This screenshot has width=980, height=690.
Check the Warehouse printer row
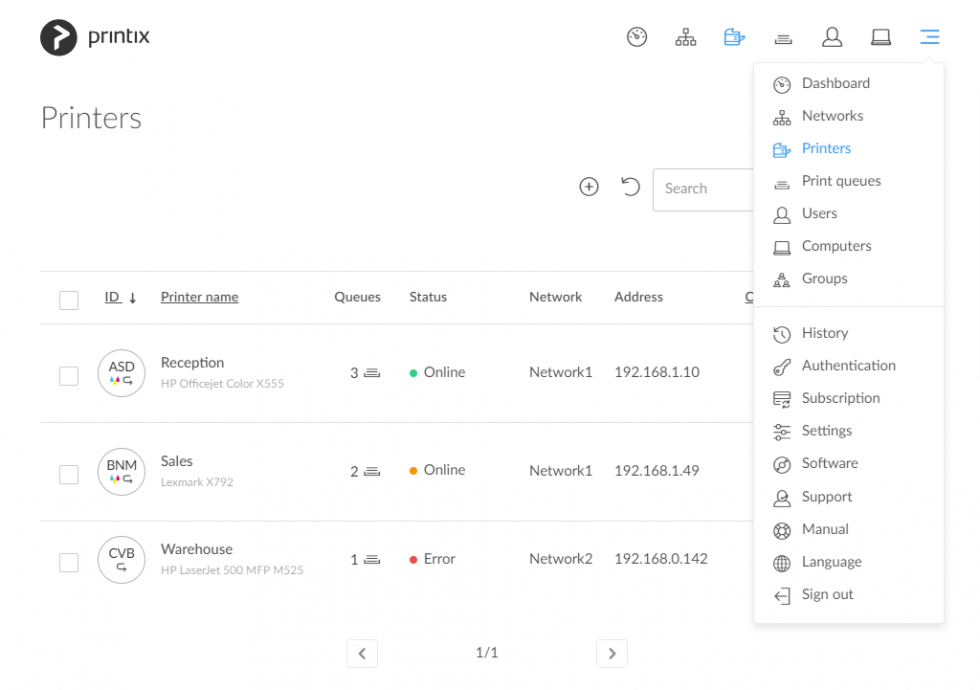[68, 562]
